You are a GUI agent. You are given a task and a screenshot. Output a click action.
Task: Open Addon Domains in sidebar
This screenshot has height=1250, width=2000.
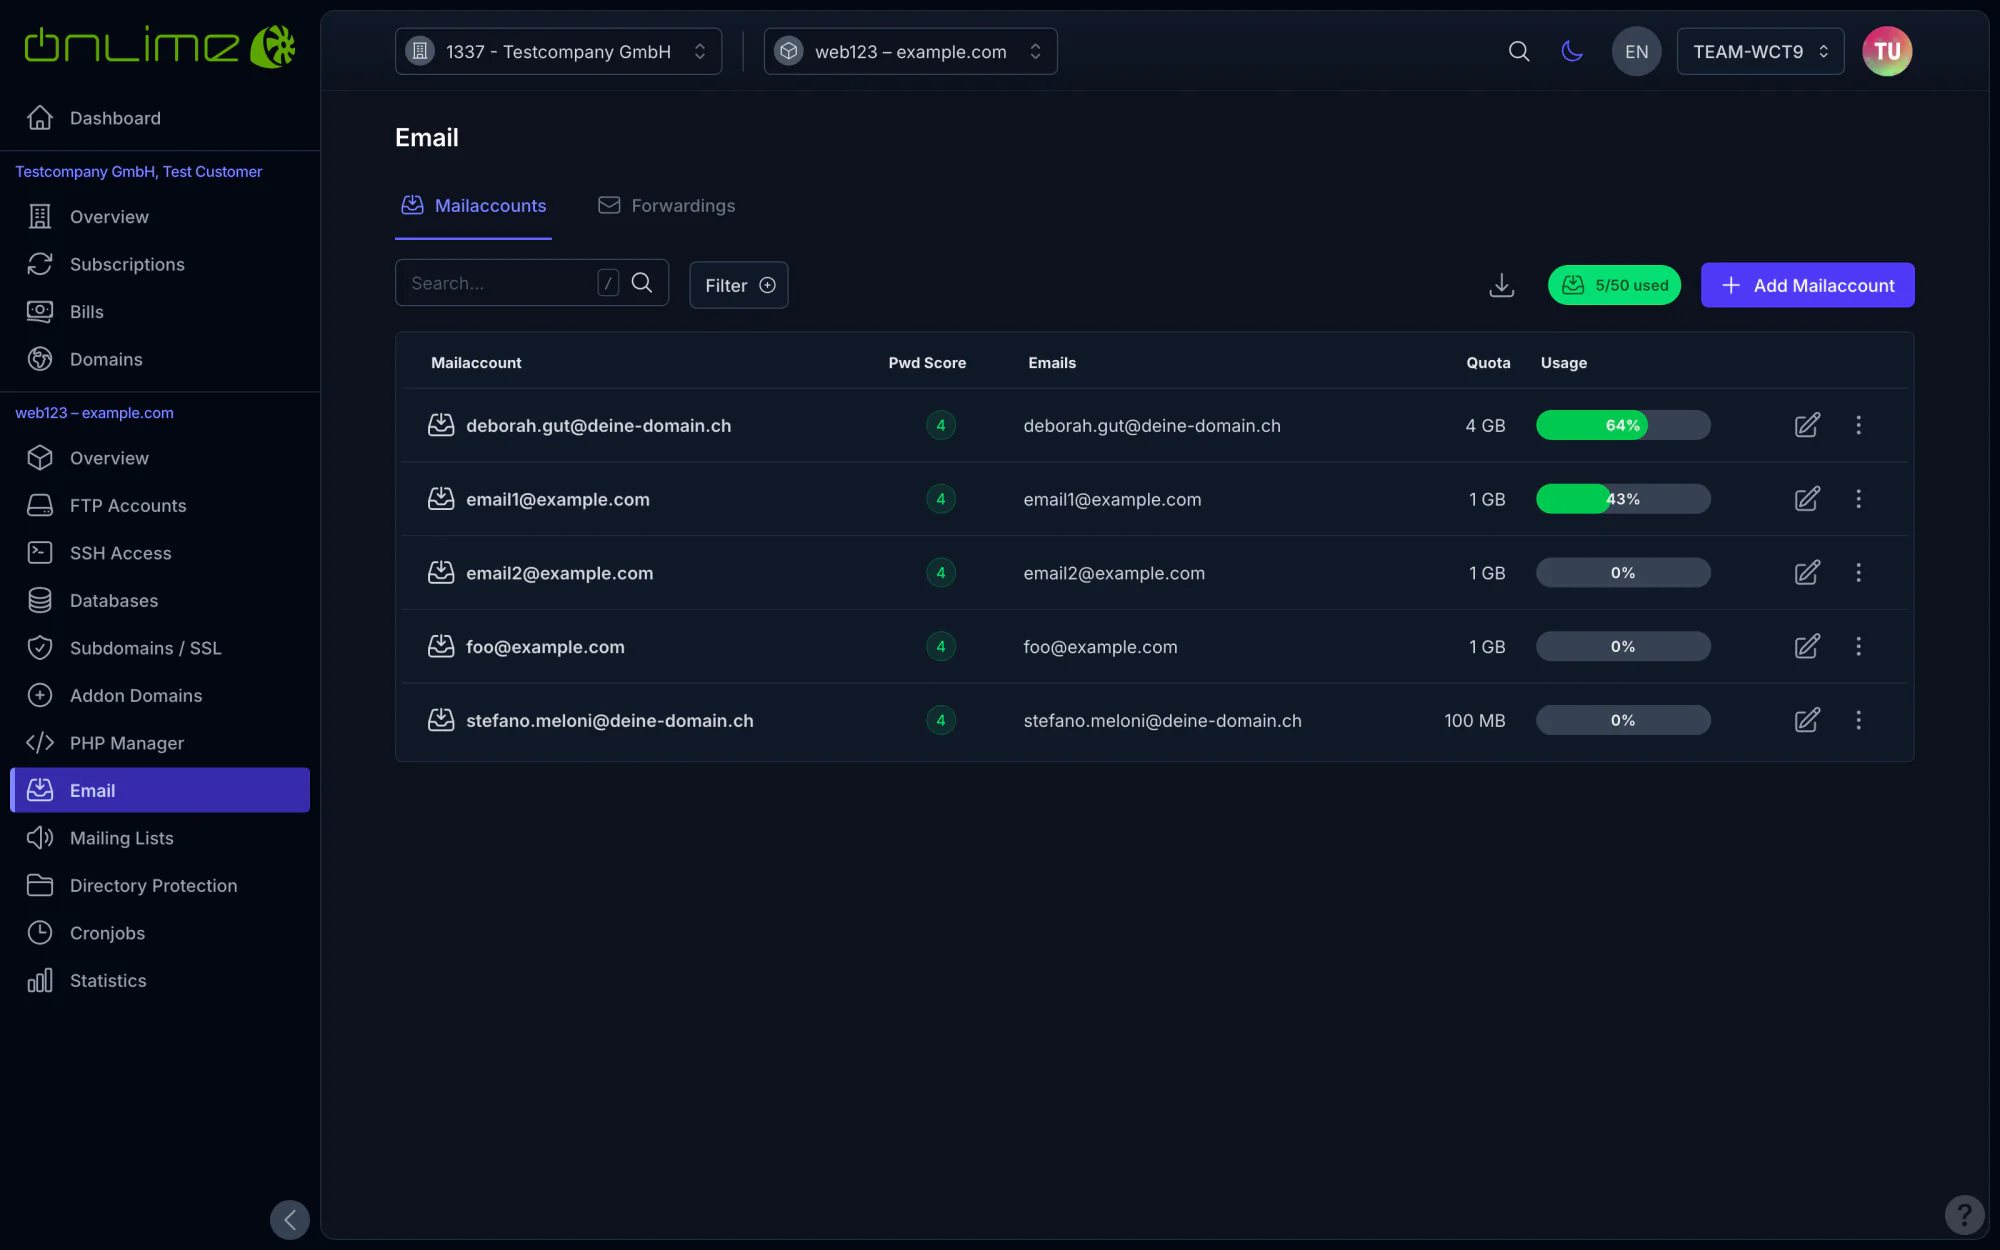pos(160,696)
